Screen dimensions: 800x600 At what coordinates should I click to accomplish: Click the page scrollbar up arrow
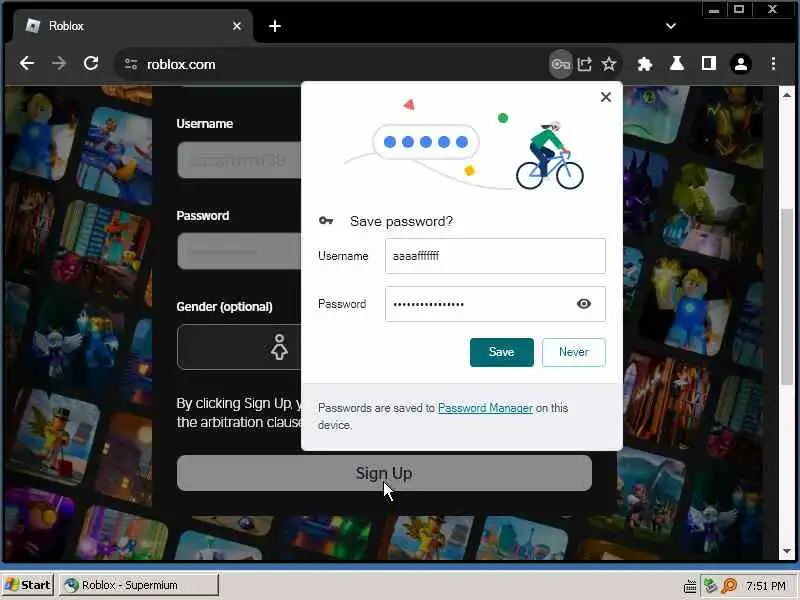[786, 95]
